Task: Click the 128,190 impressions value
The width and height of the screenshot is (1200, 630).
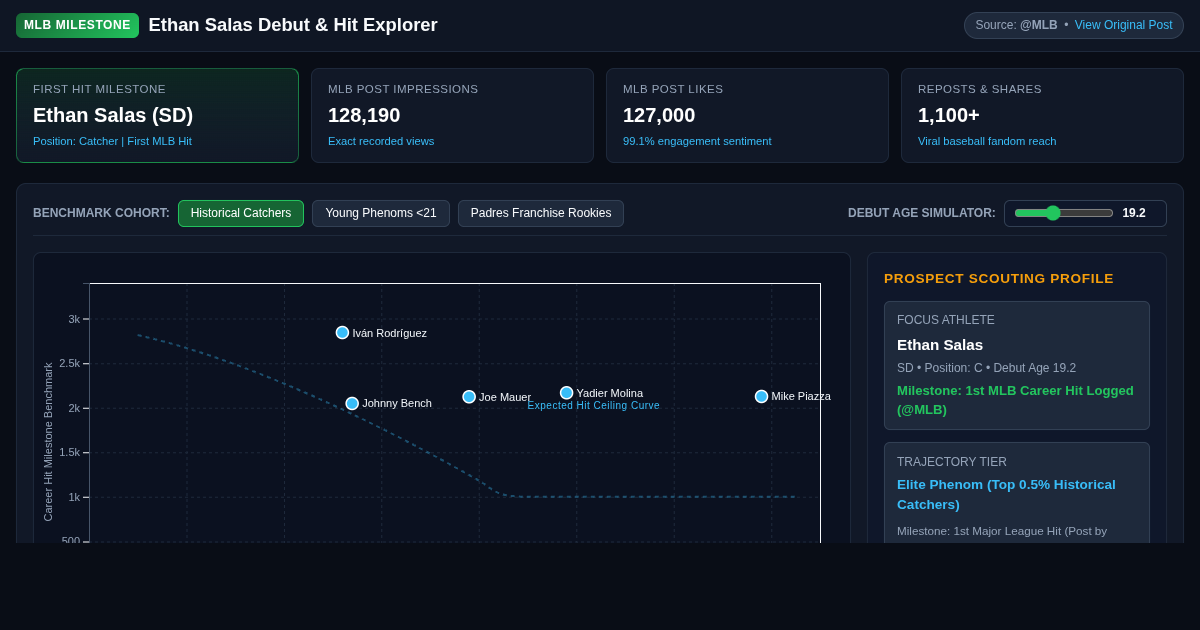Action: click(x=364, y=115)
